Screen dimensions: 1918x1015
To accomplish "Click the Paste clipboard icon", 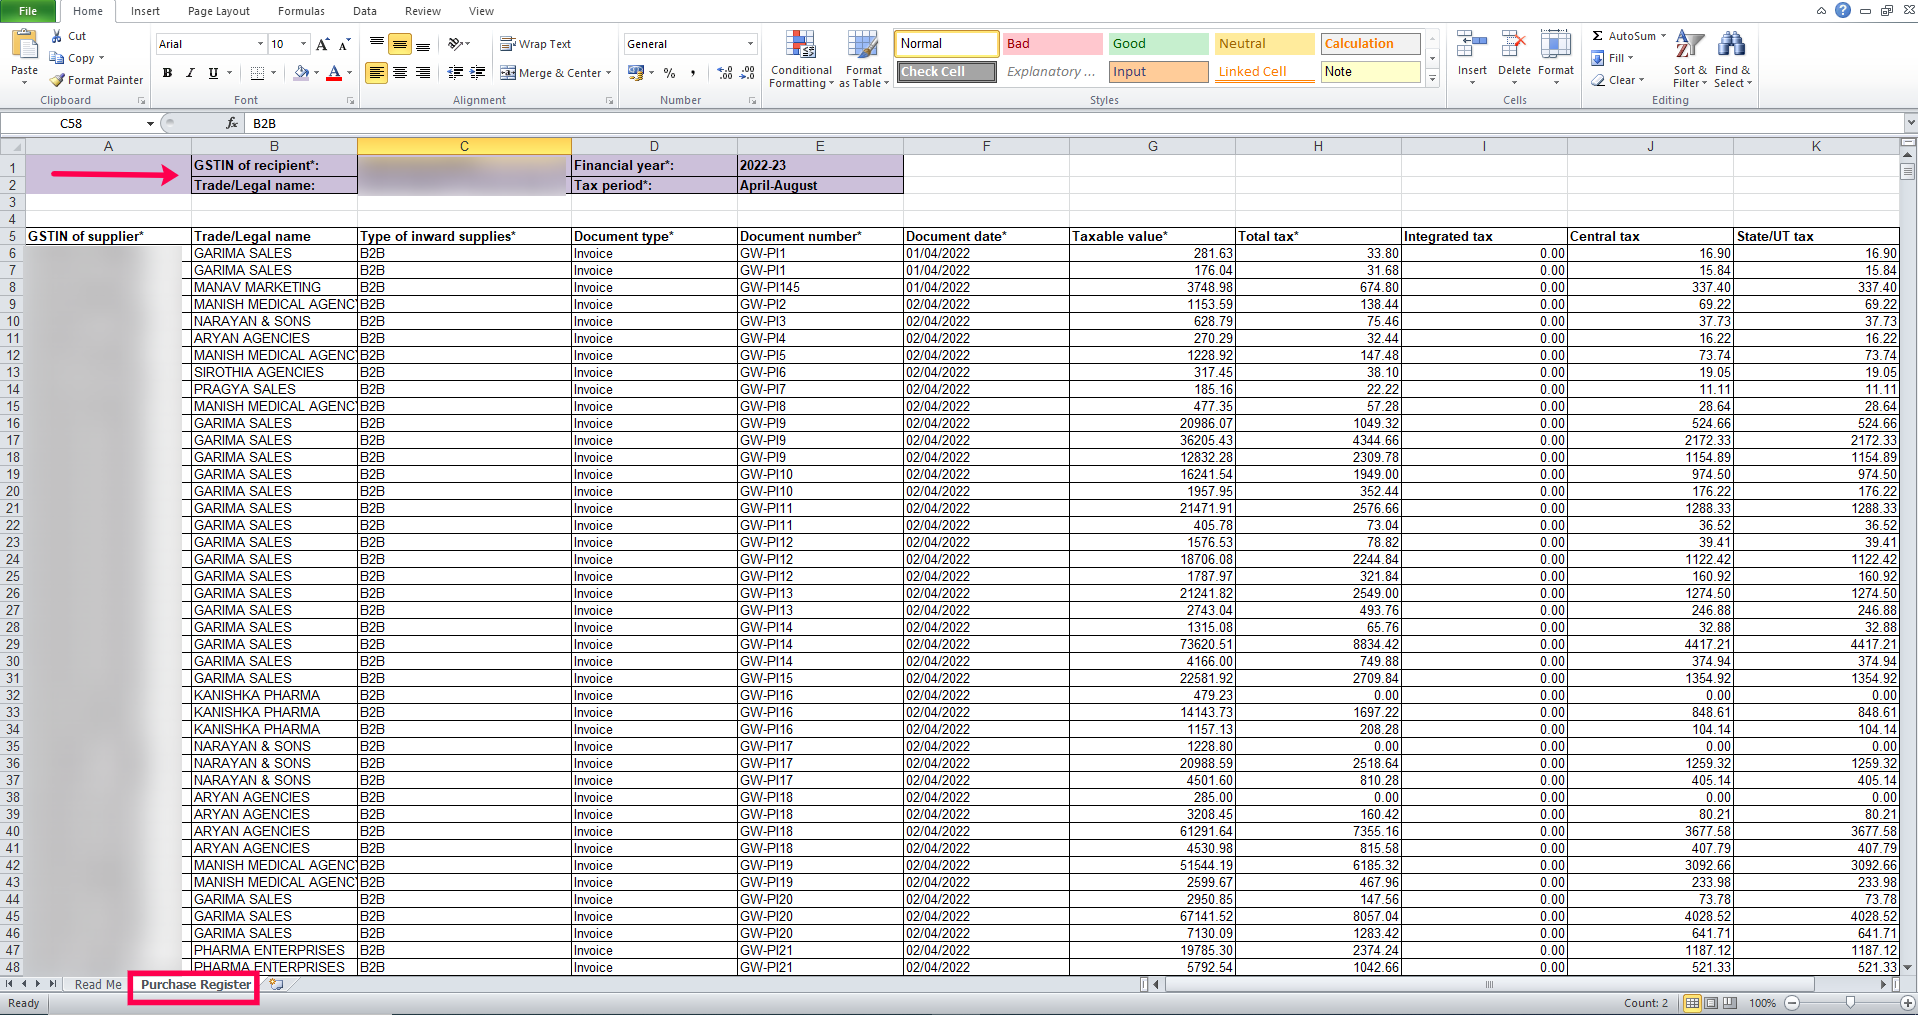I will [24, 46].
